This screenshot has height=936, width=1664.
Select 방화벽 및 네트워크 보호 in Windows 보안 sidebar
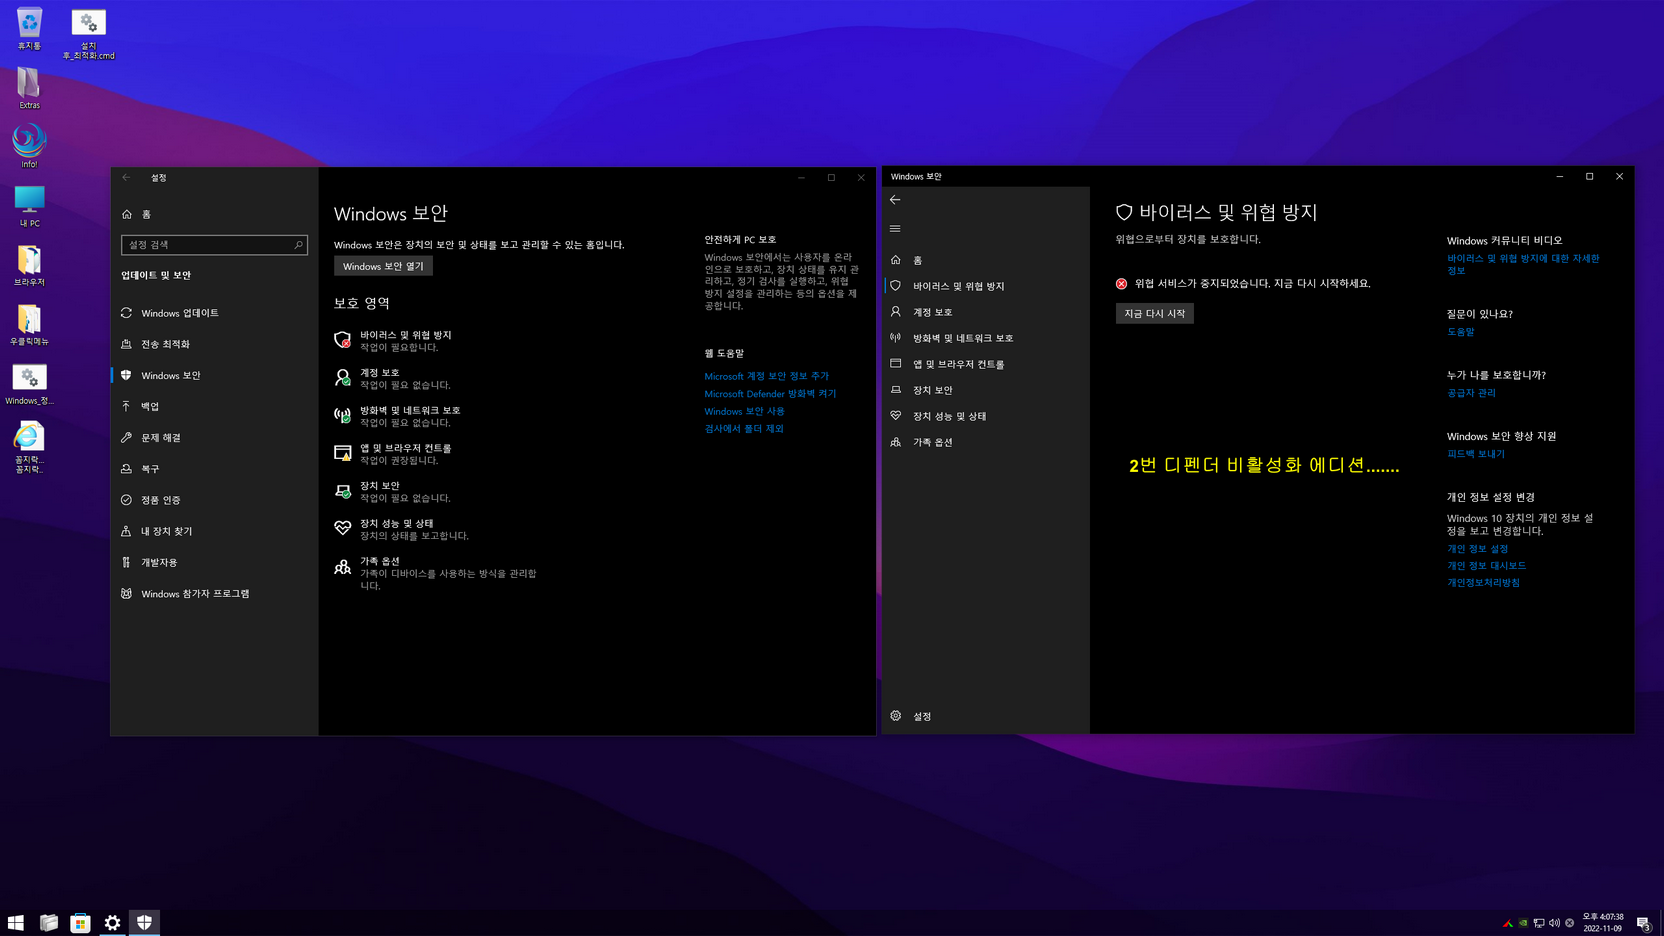click(985, 338)
